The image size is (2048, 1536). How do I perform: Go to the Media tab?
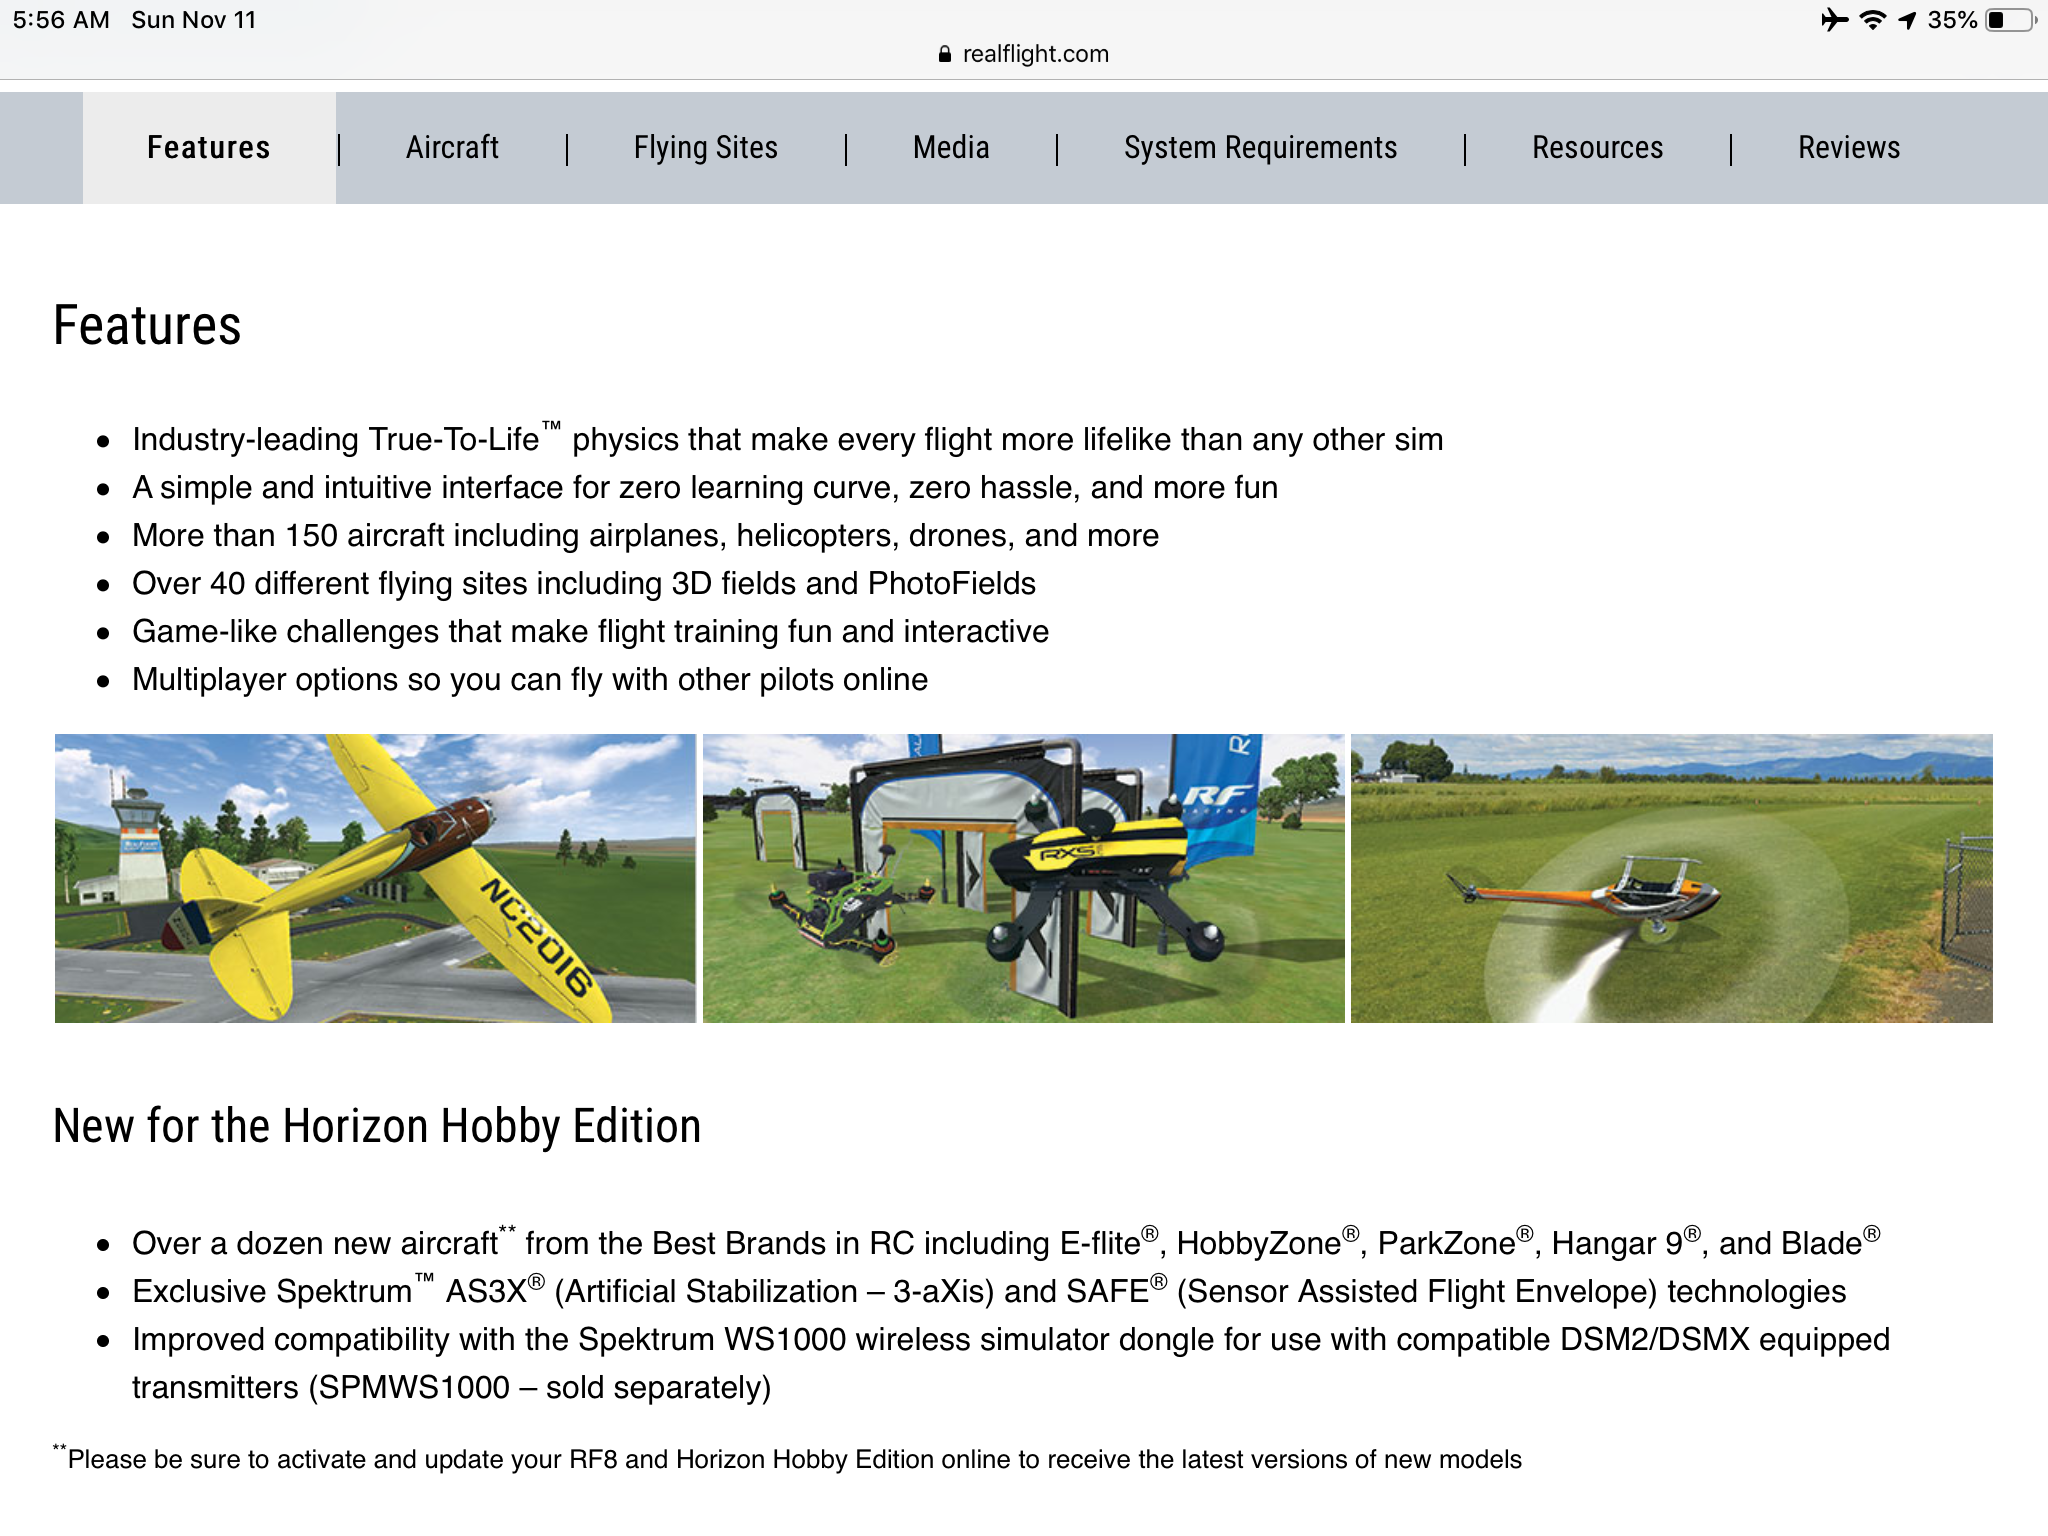950,148
